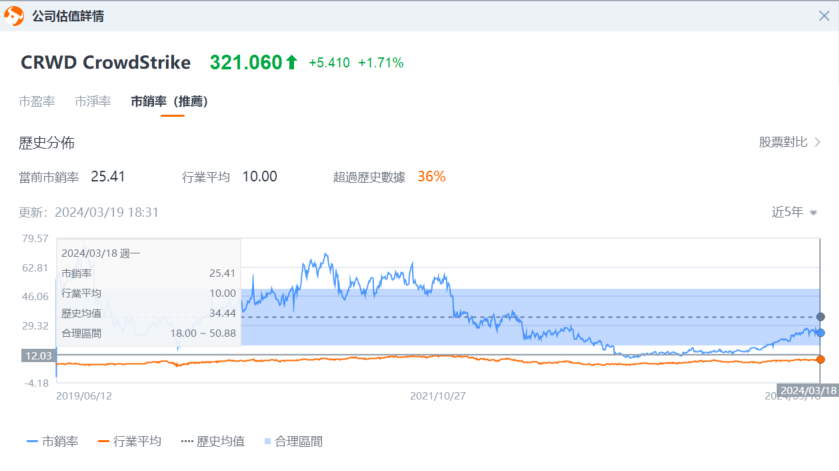Click the 超過歷史數據 36% value
839x471 pixels.
coord(431,177)
